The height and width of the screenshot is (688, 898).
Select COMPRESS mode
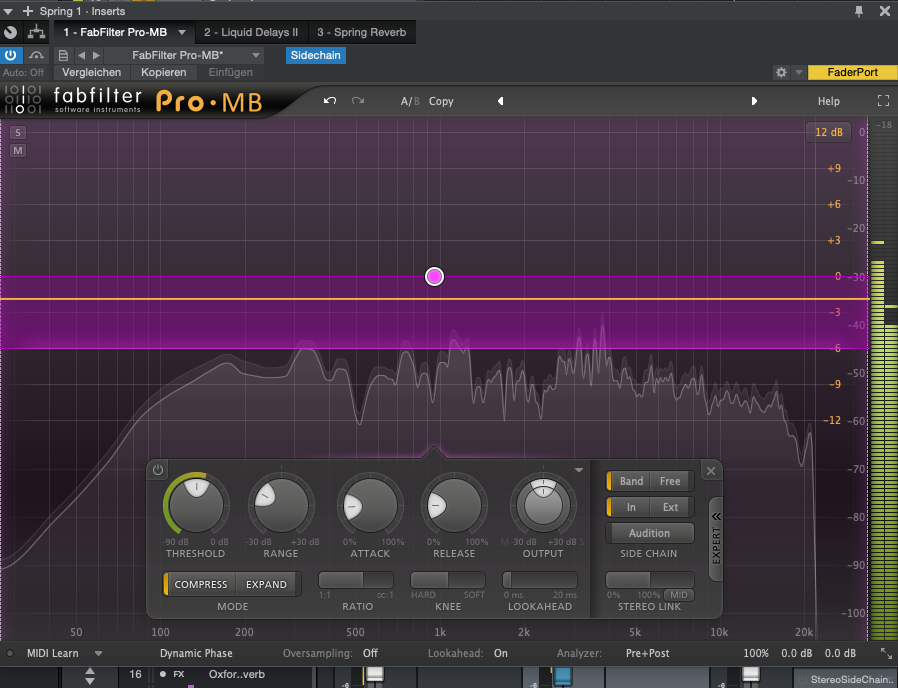pyautogui.click(x=200, y=584)
